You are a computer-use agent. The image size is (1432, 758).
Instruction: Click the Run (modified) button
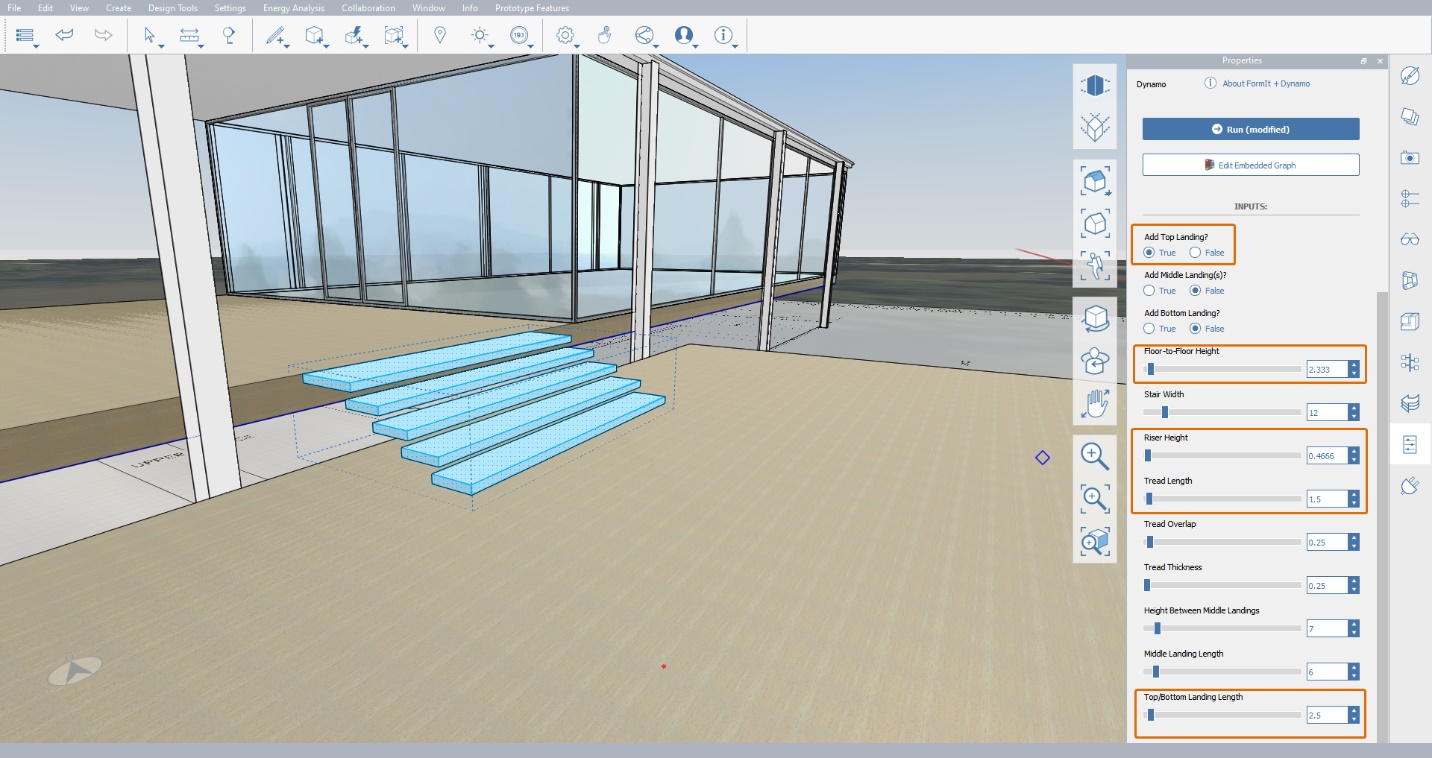[1250, 129]
